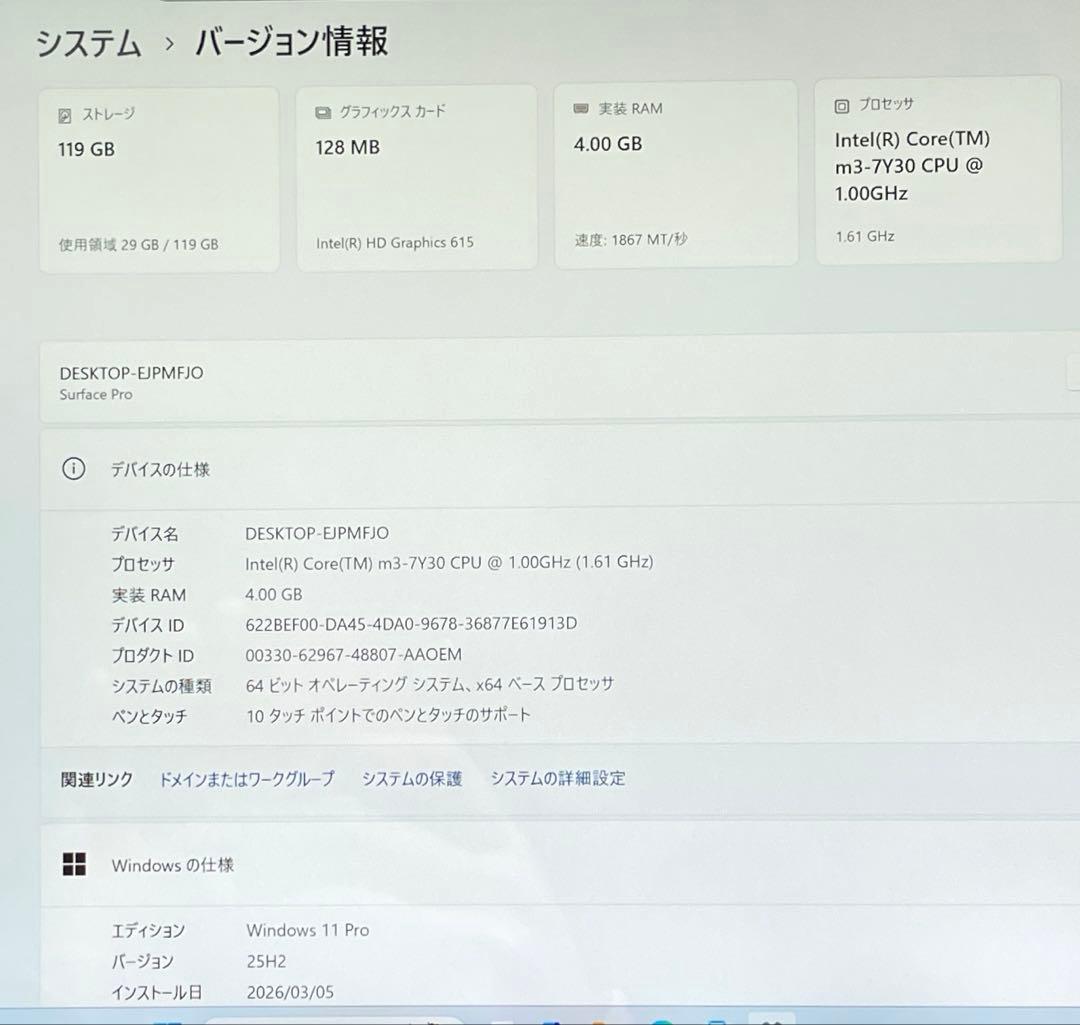Screen dimensions: 1080x1025
Task: Click the インストール日 value 2026/03/05
Action: pyautogui.click(x=290, y=992)
